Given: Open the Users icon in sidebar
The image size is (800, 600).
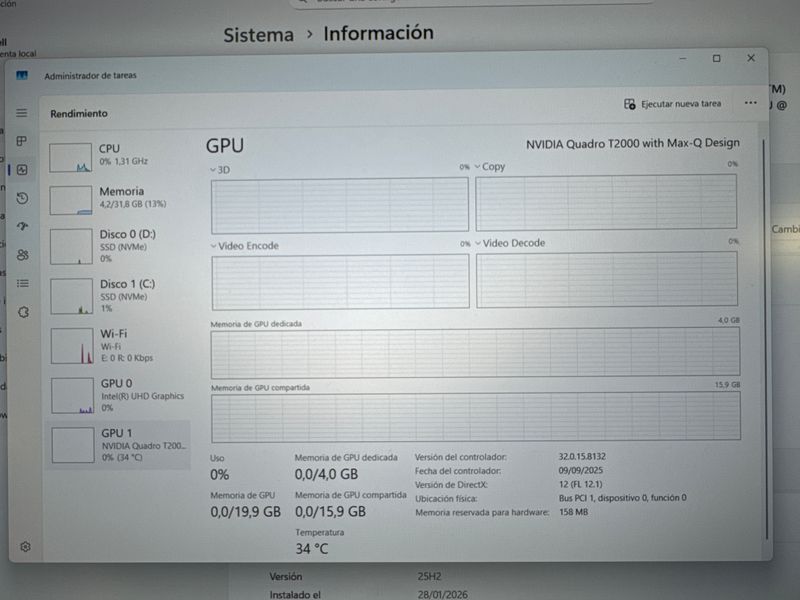Looking at the screenshot, I should pyautogui.click(x=23, y=255).
